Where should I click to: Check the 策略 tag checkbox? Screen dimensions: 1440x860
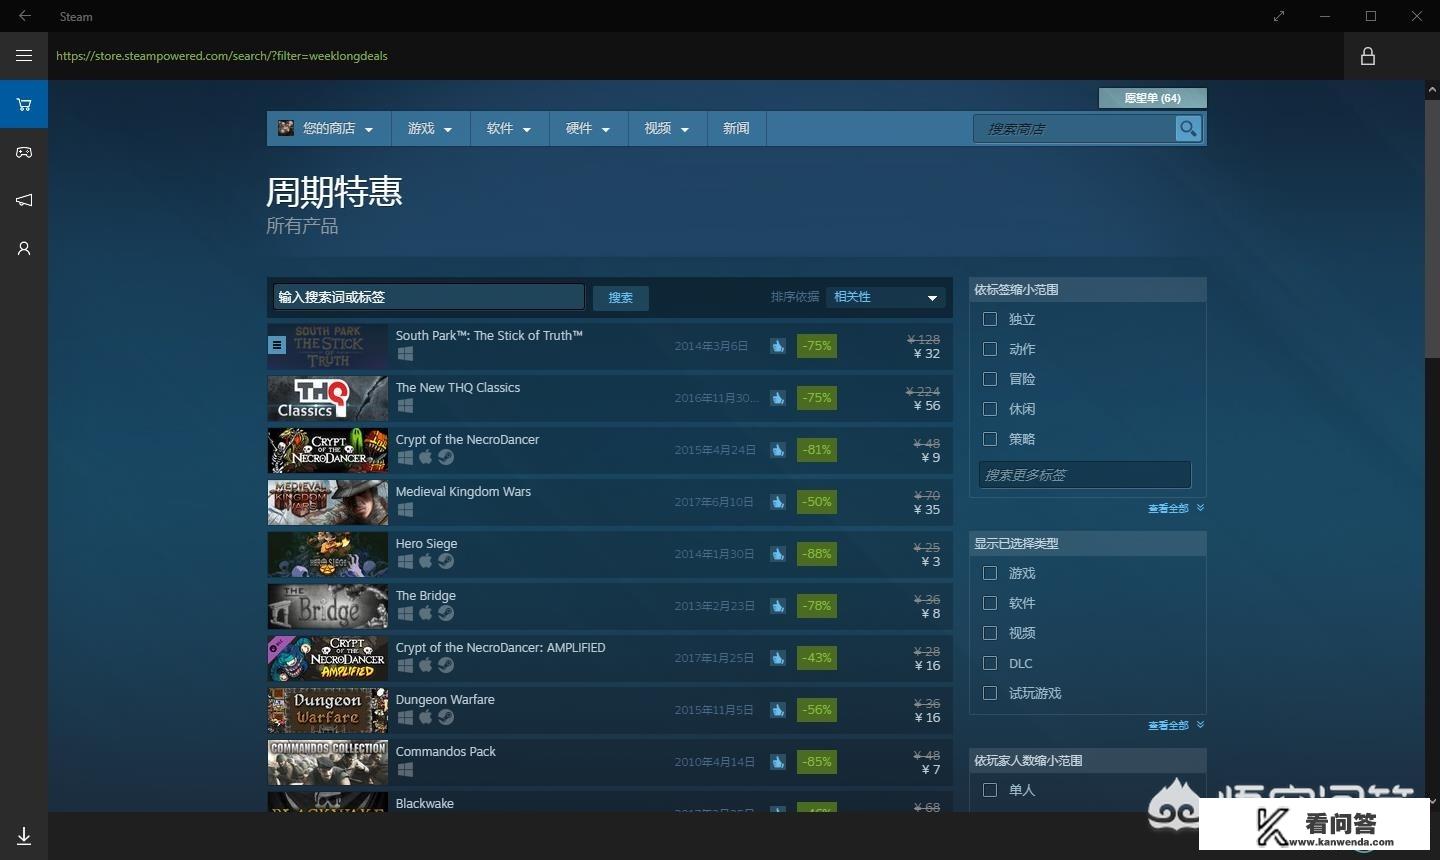coord(990,439)
